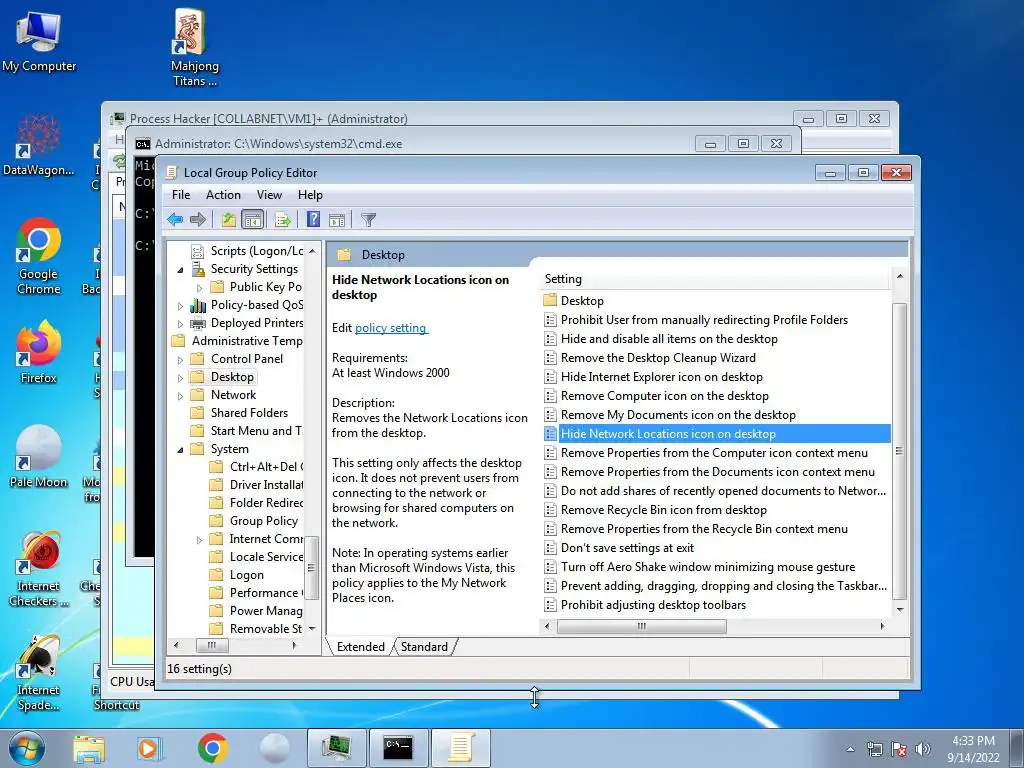1024x768 pixels.
Task: Click the Forward arrow toolbar icon
Action: [x=198, y=219]
